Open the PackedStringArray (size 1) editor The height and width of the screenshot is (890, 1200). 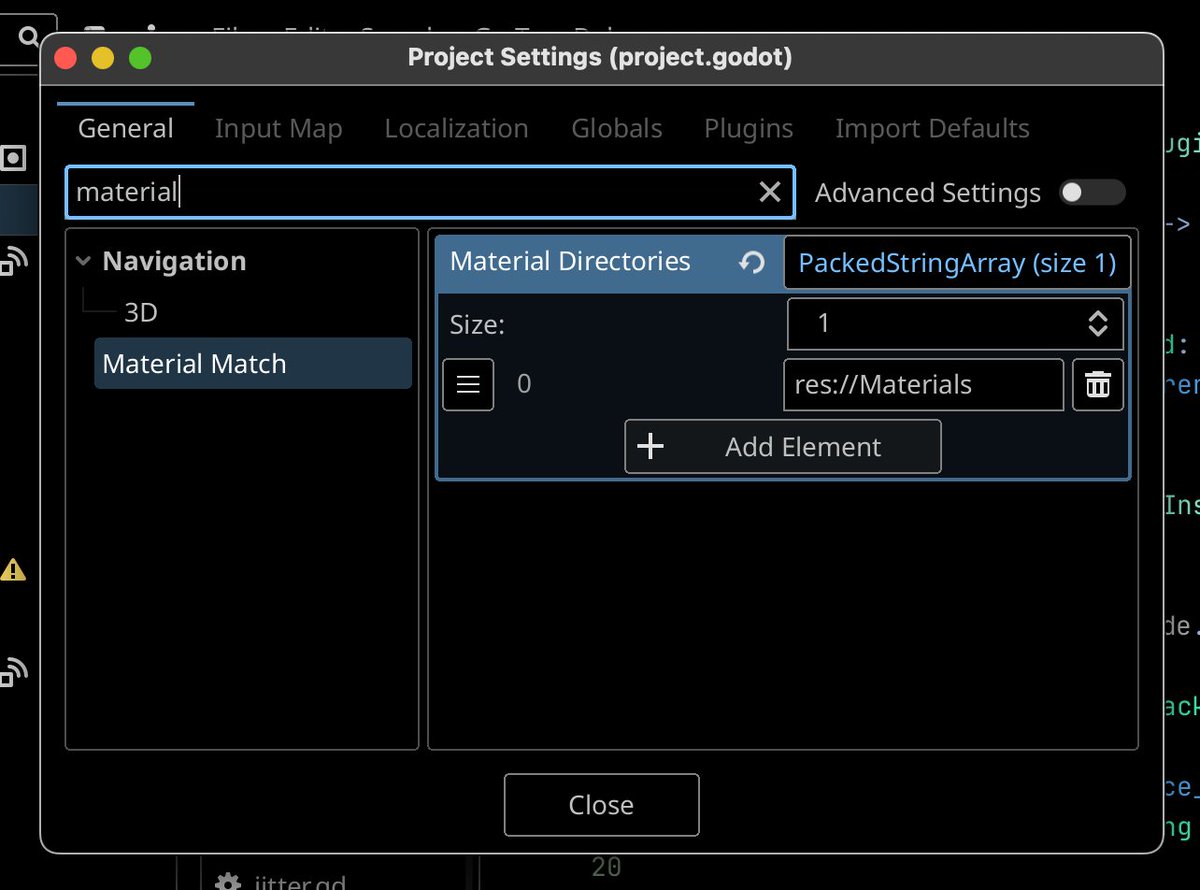tap(957, 263)
